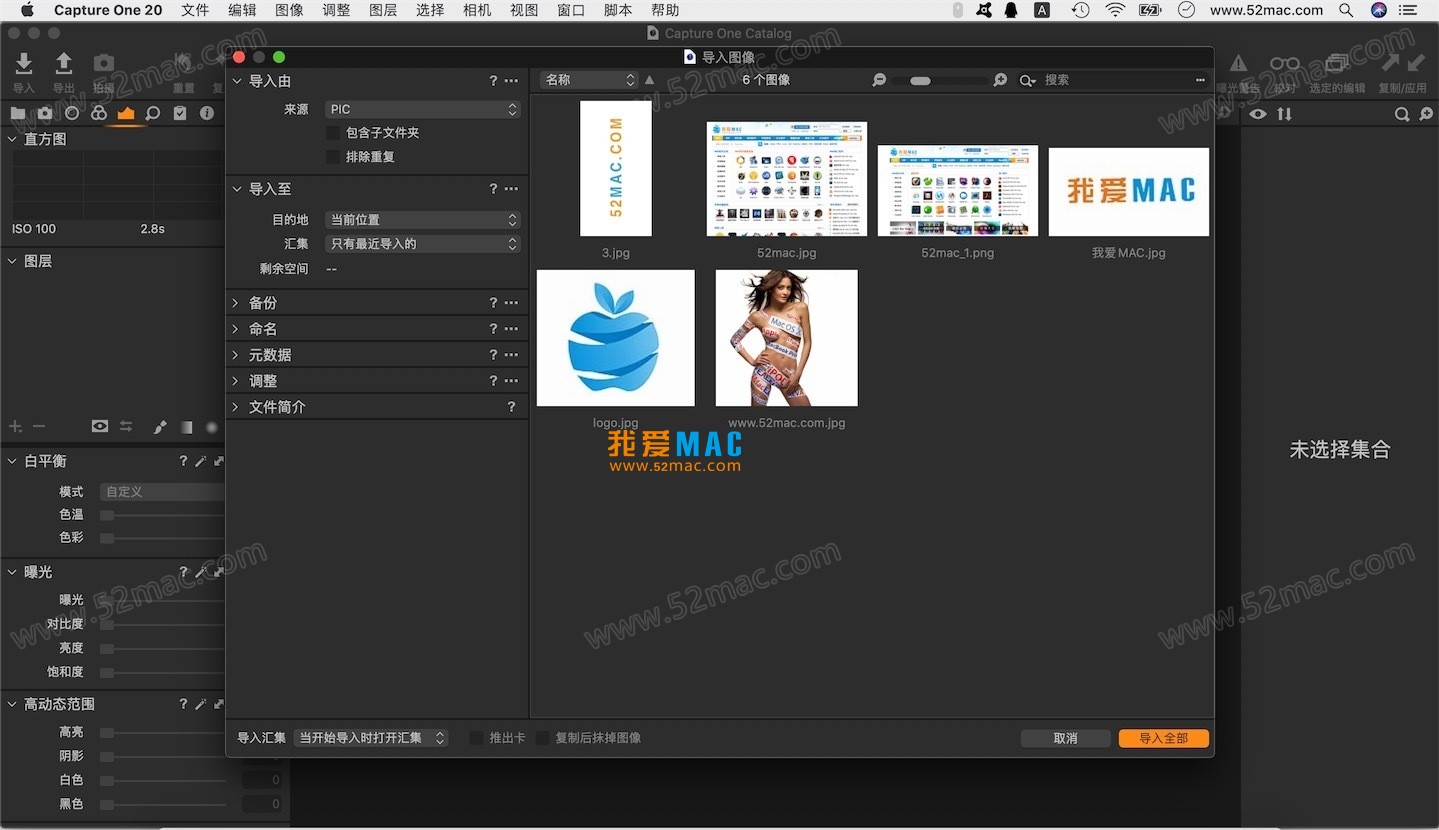The height and width of the screenshot is (830, 1439).
Task: Select the logo.jpg thumbnail
Action: tap(616, 338)
